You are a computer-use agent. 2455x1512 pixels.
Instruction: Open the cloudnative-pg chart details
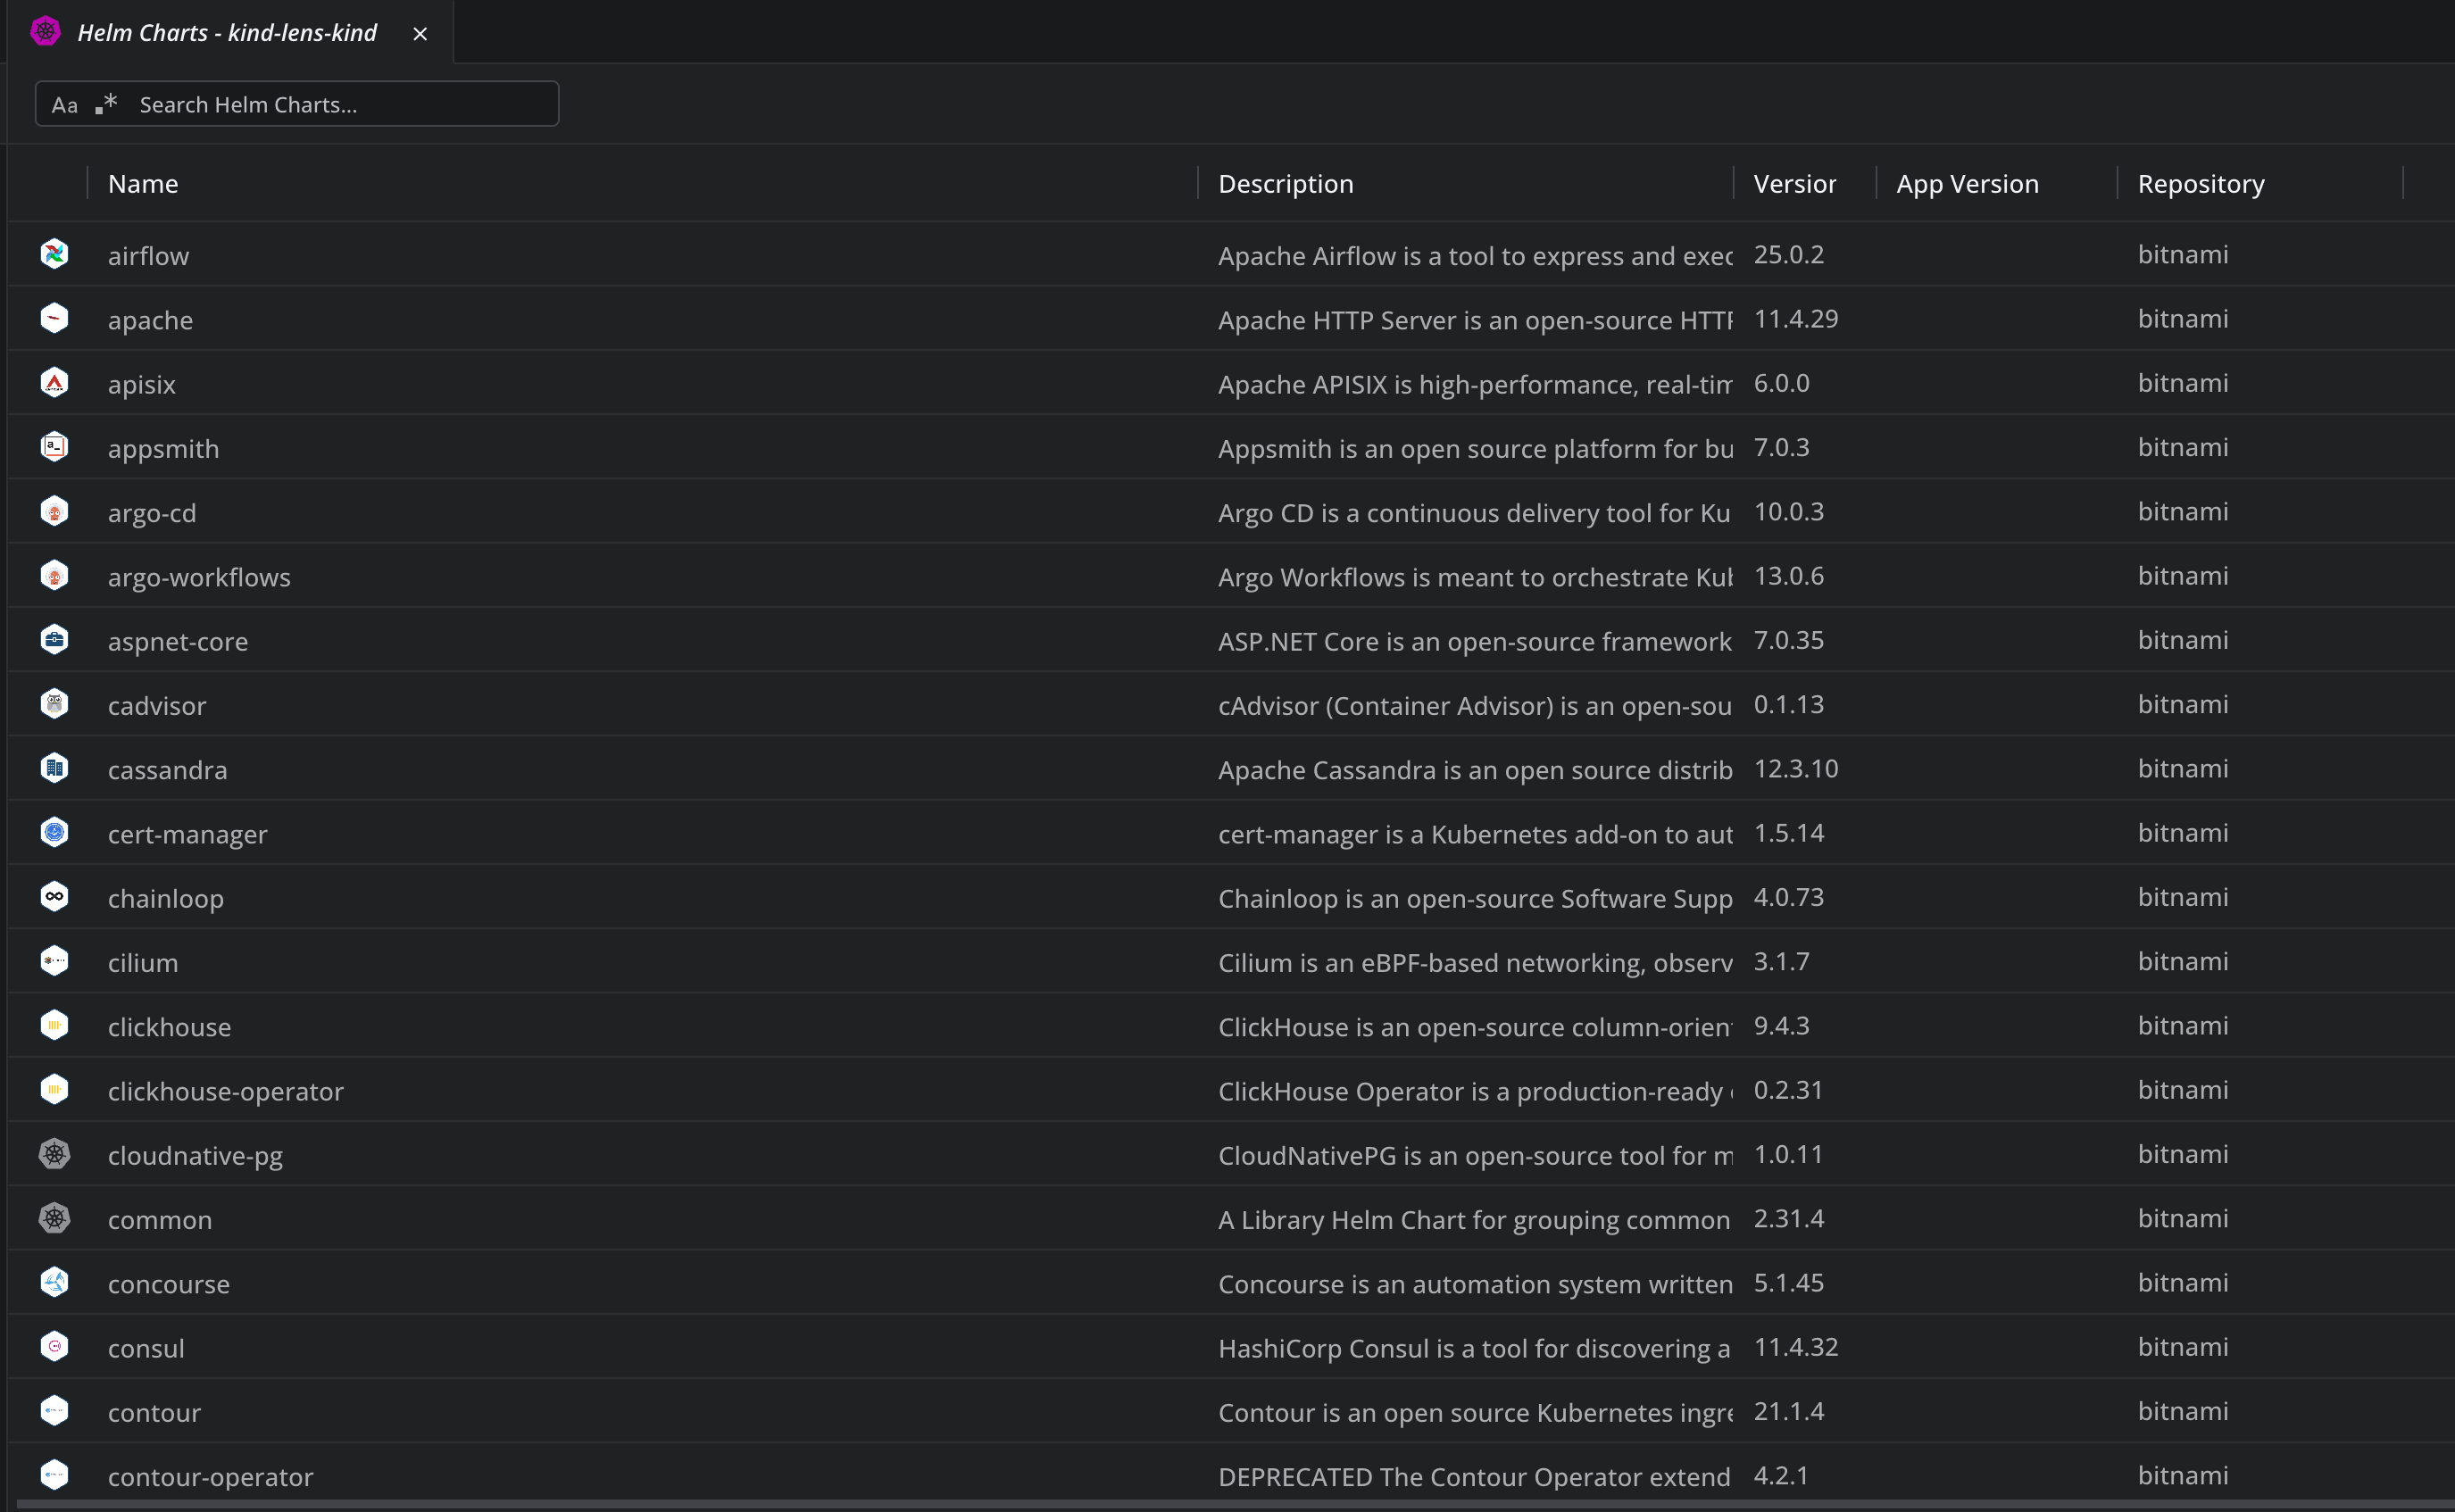[x=195, y=1154]
